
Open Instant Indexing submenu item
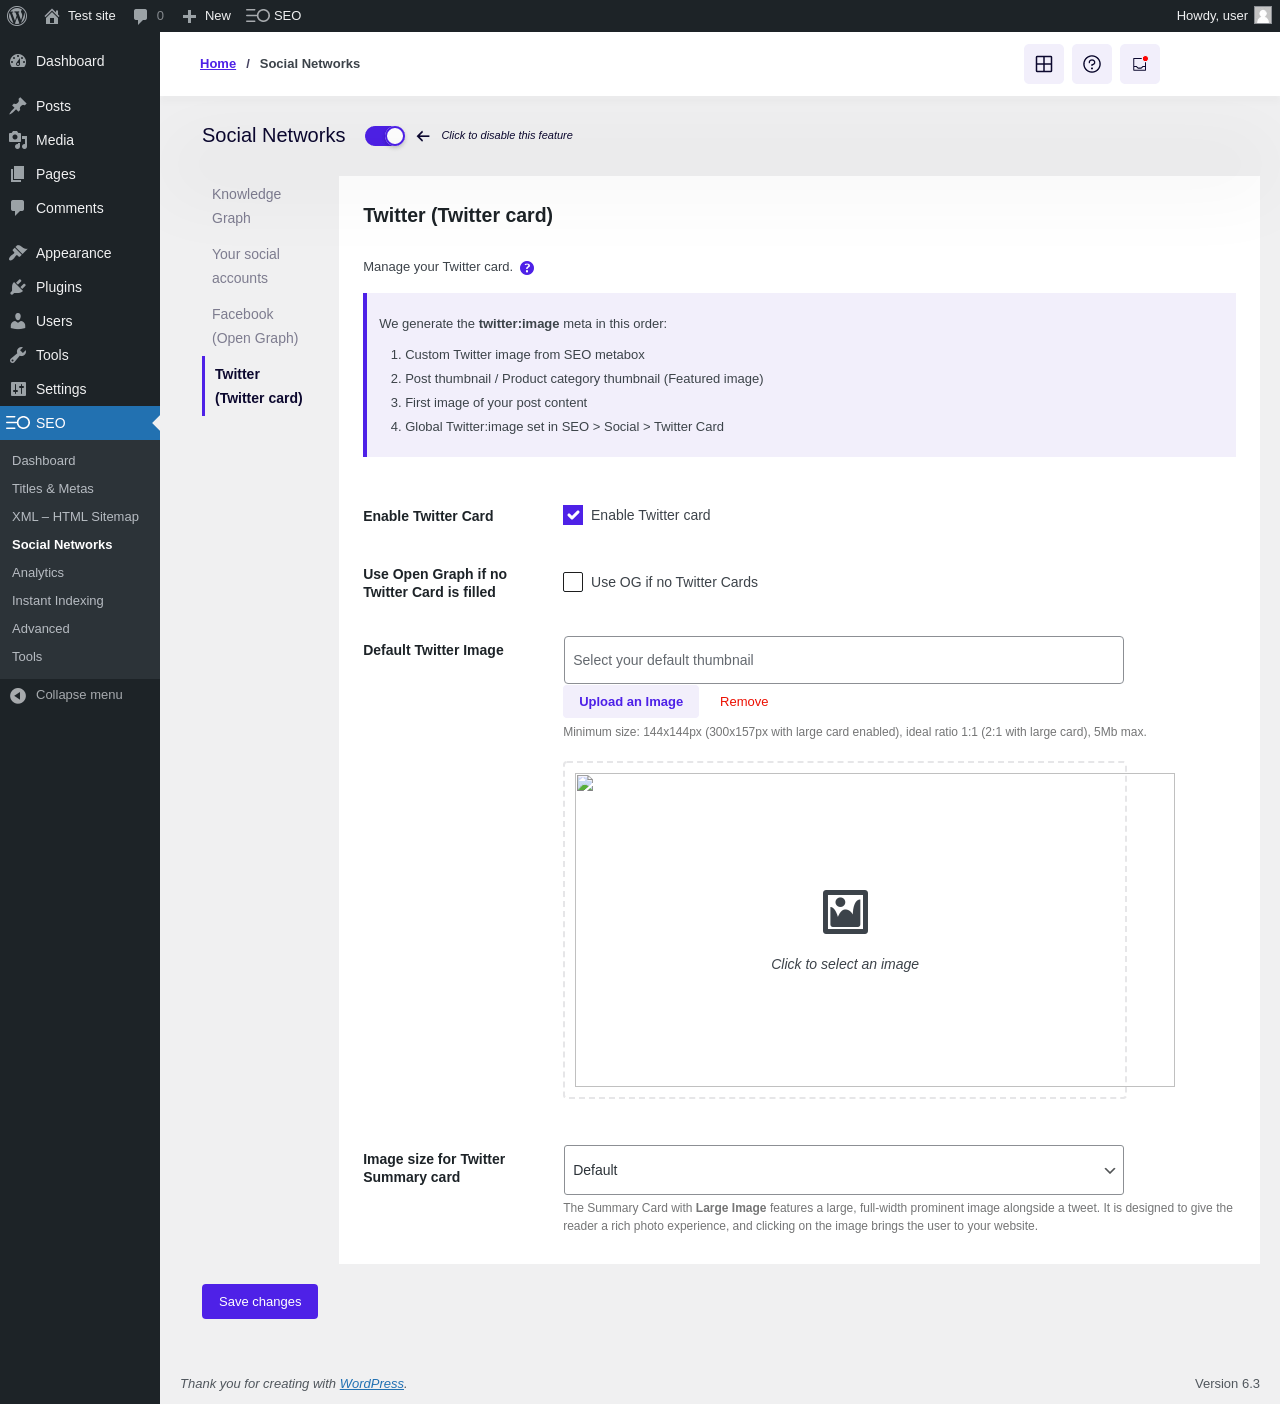click(x=58, y=601)
